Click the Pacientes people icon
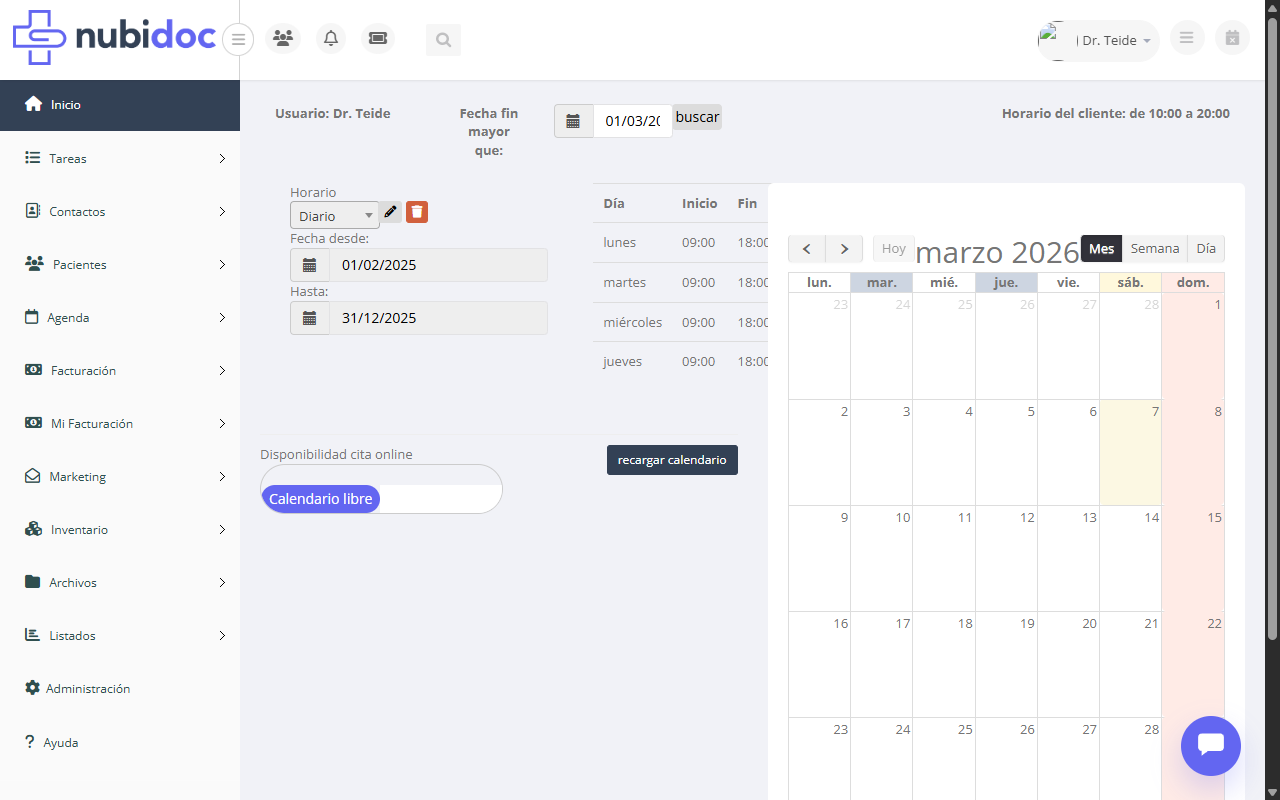The width and height of the screenshot is (1280, 800). 34,264
